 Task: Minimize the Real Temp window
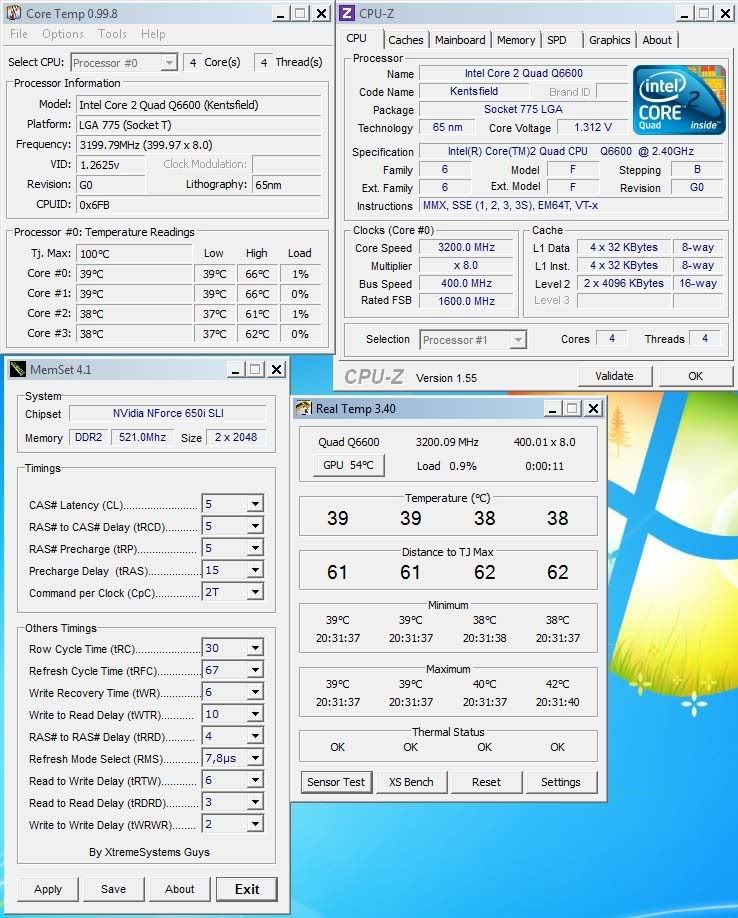(552, 408)
